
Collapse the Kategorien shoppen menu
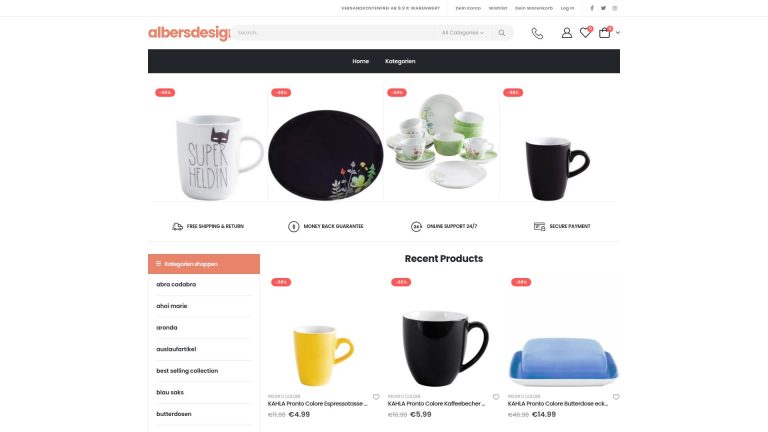204,264
